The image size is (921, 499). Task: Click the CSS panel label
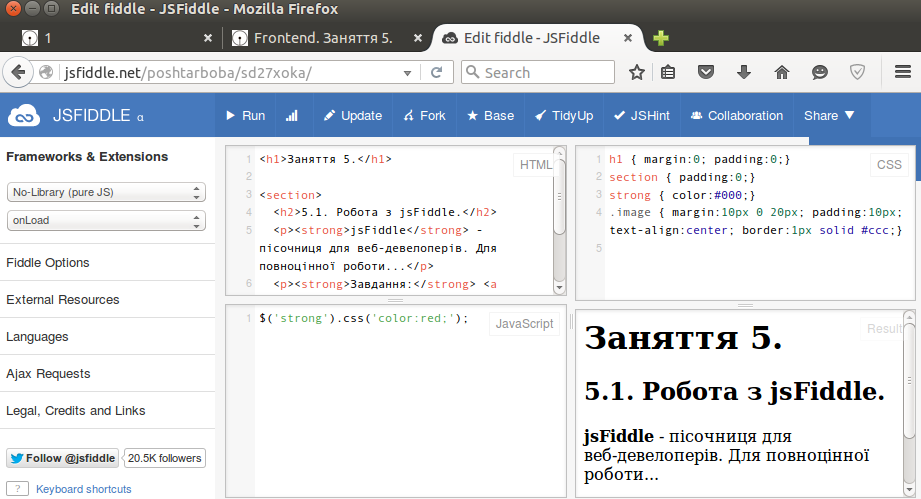tap(889, 165)
